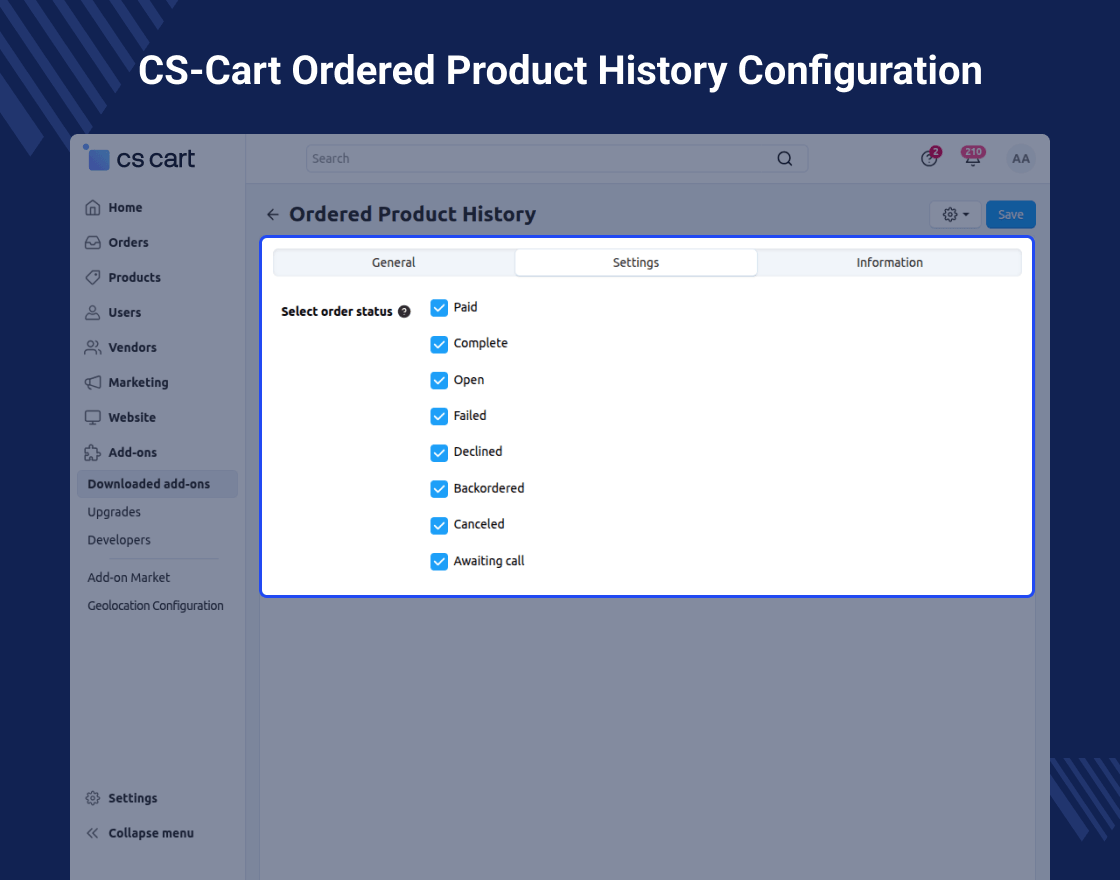Open the help center icon with badge
This screenshot has height=880, width=1120.
930,157
